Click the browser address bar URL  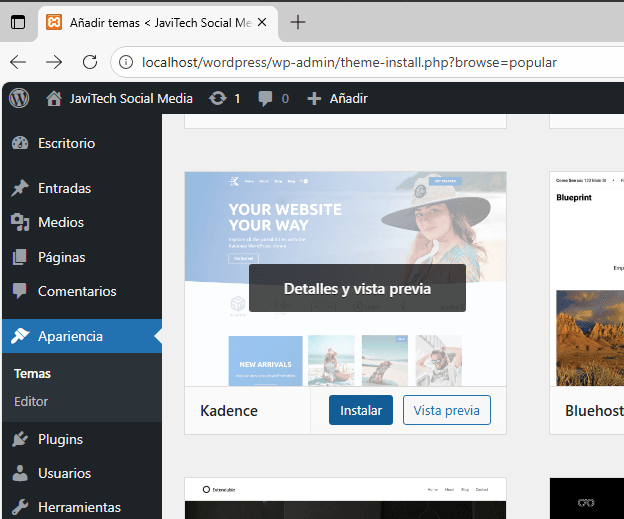click(350, 62)
